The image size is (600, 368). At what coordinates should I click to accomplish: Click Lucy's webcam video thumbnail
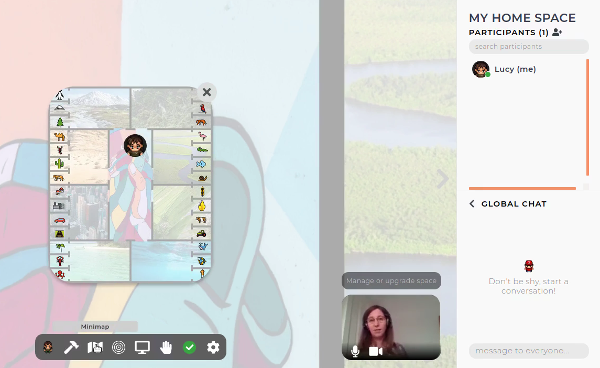[391, 327]
